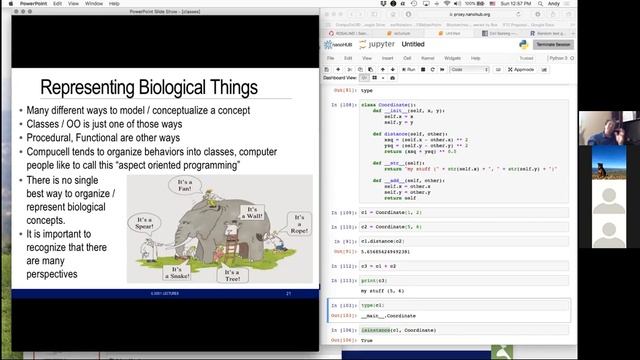
Task: Open Time Machine menu bar icon
Action: 414,3
